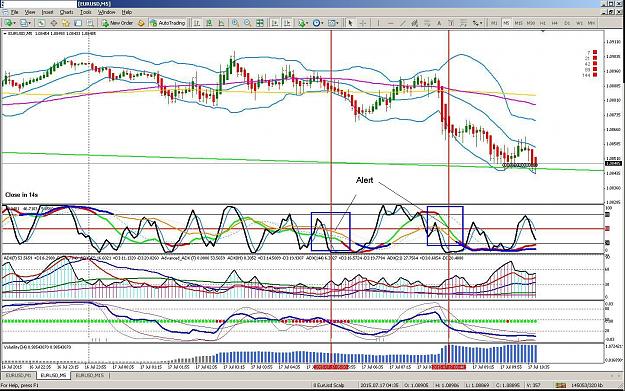Switch to D1 timeframe

[567, 23]
